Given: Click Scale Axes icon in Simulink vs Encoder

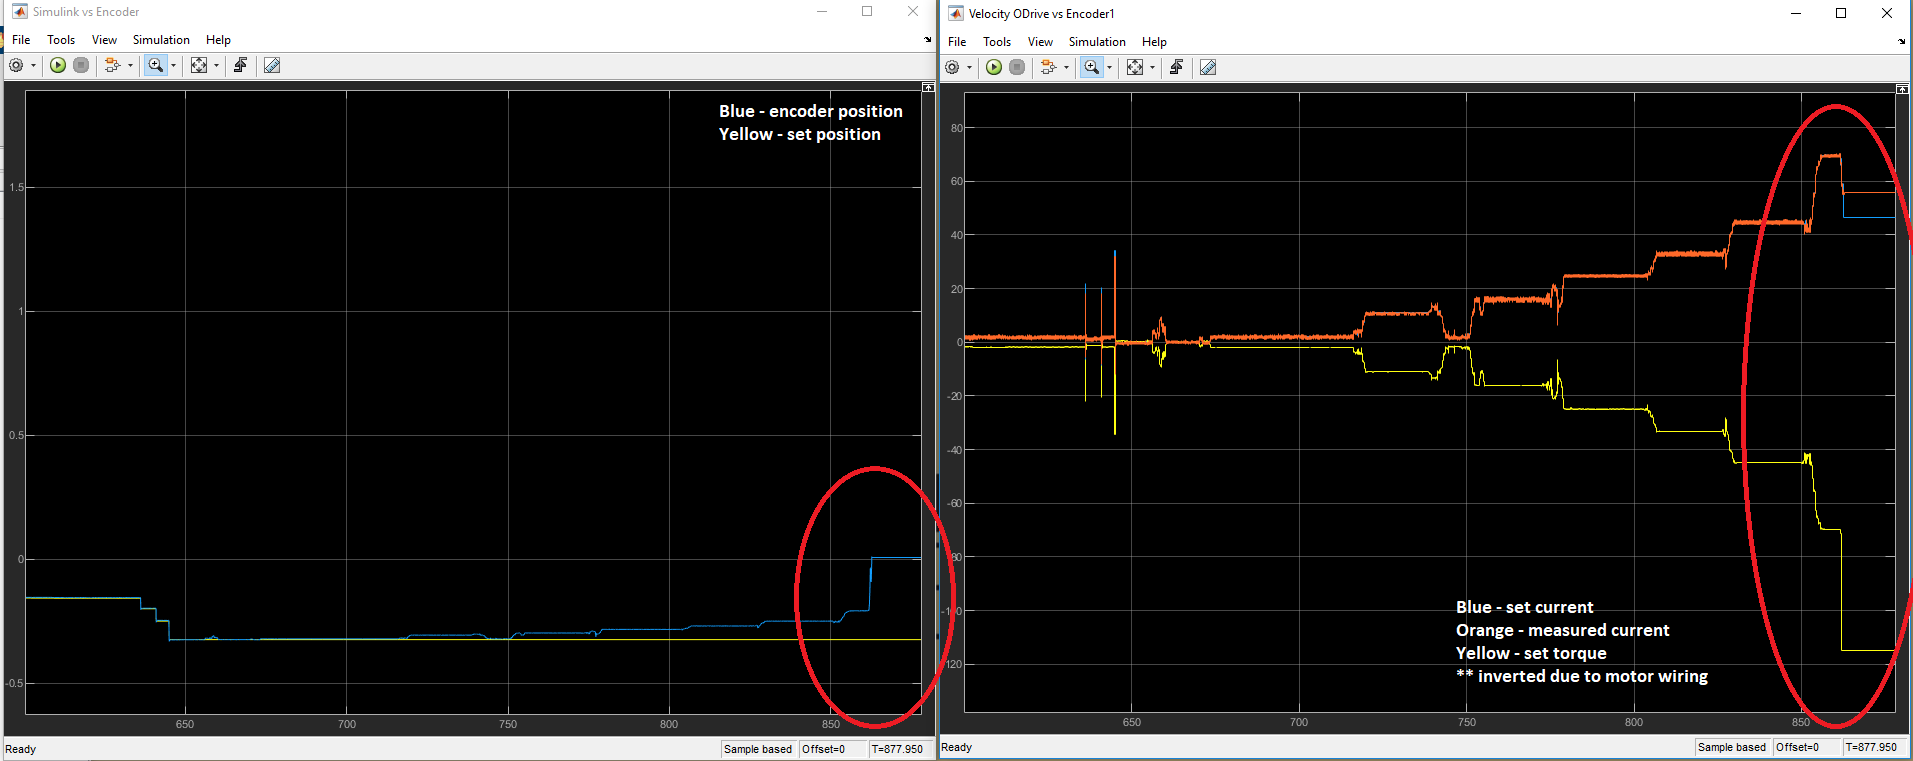Looking at the screenshot, I should [199, 65].
